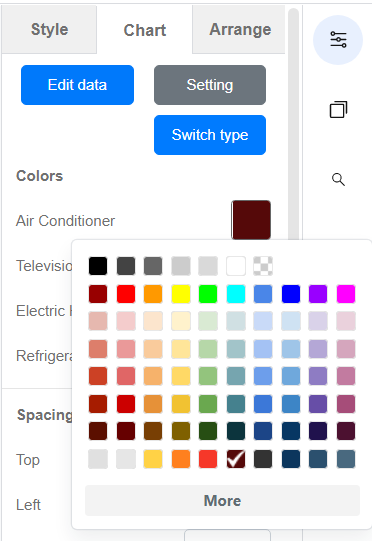This screenshot has width=372, height=541.
Task: Choose the cyan color swatch
Action: click(x=236, y=294)
